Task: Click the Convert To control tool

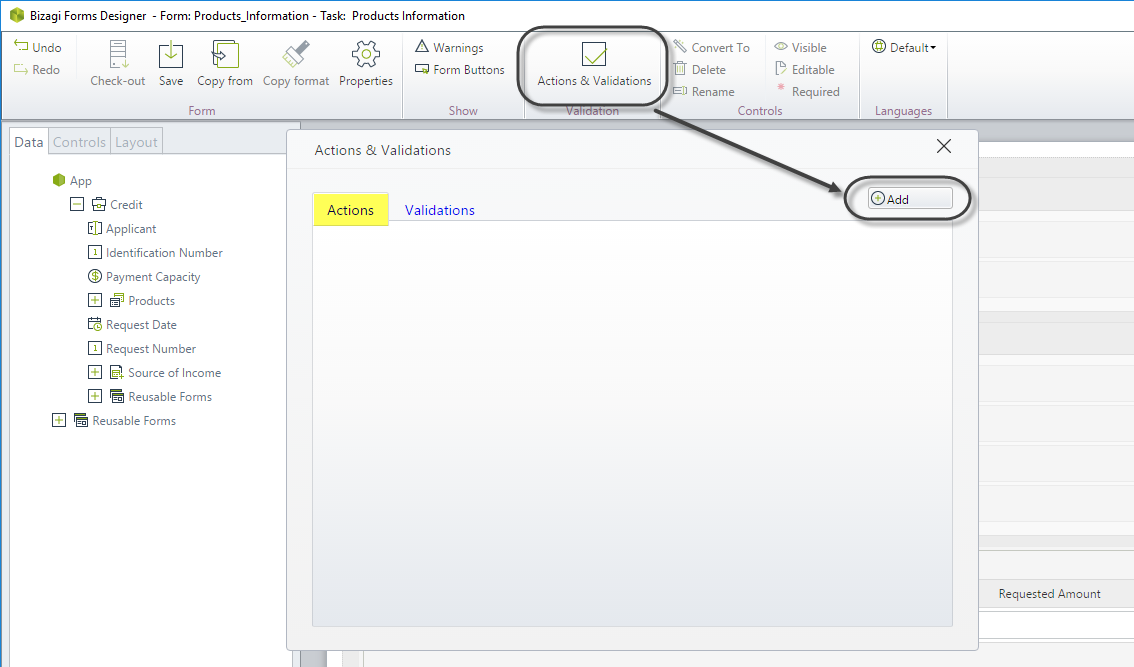Action: tap(712, 47)
